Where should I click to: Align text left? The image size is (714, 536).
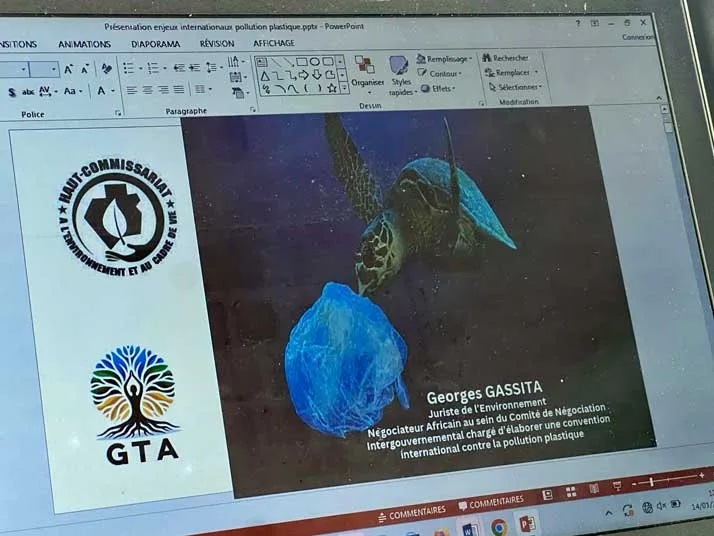tap(132, 90)
